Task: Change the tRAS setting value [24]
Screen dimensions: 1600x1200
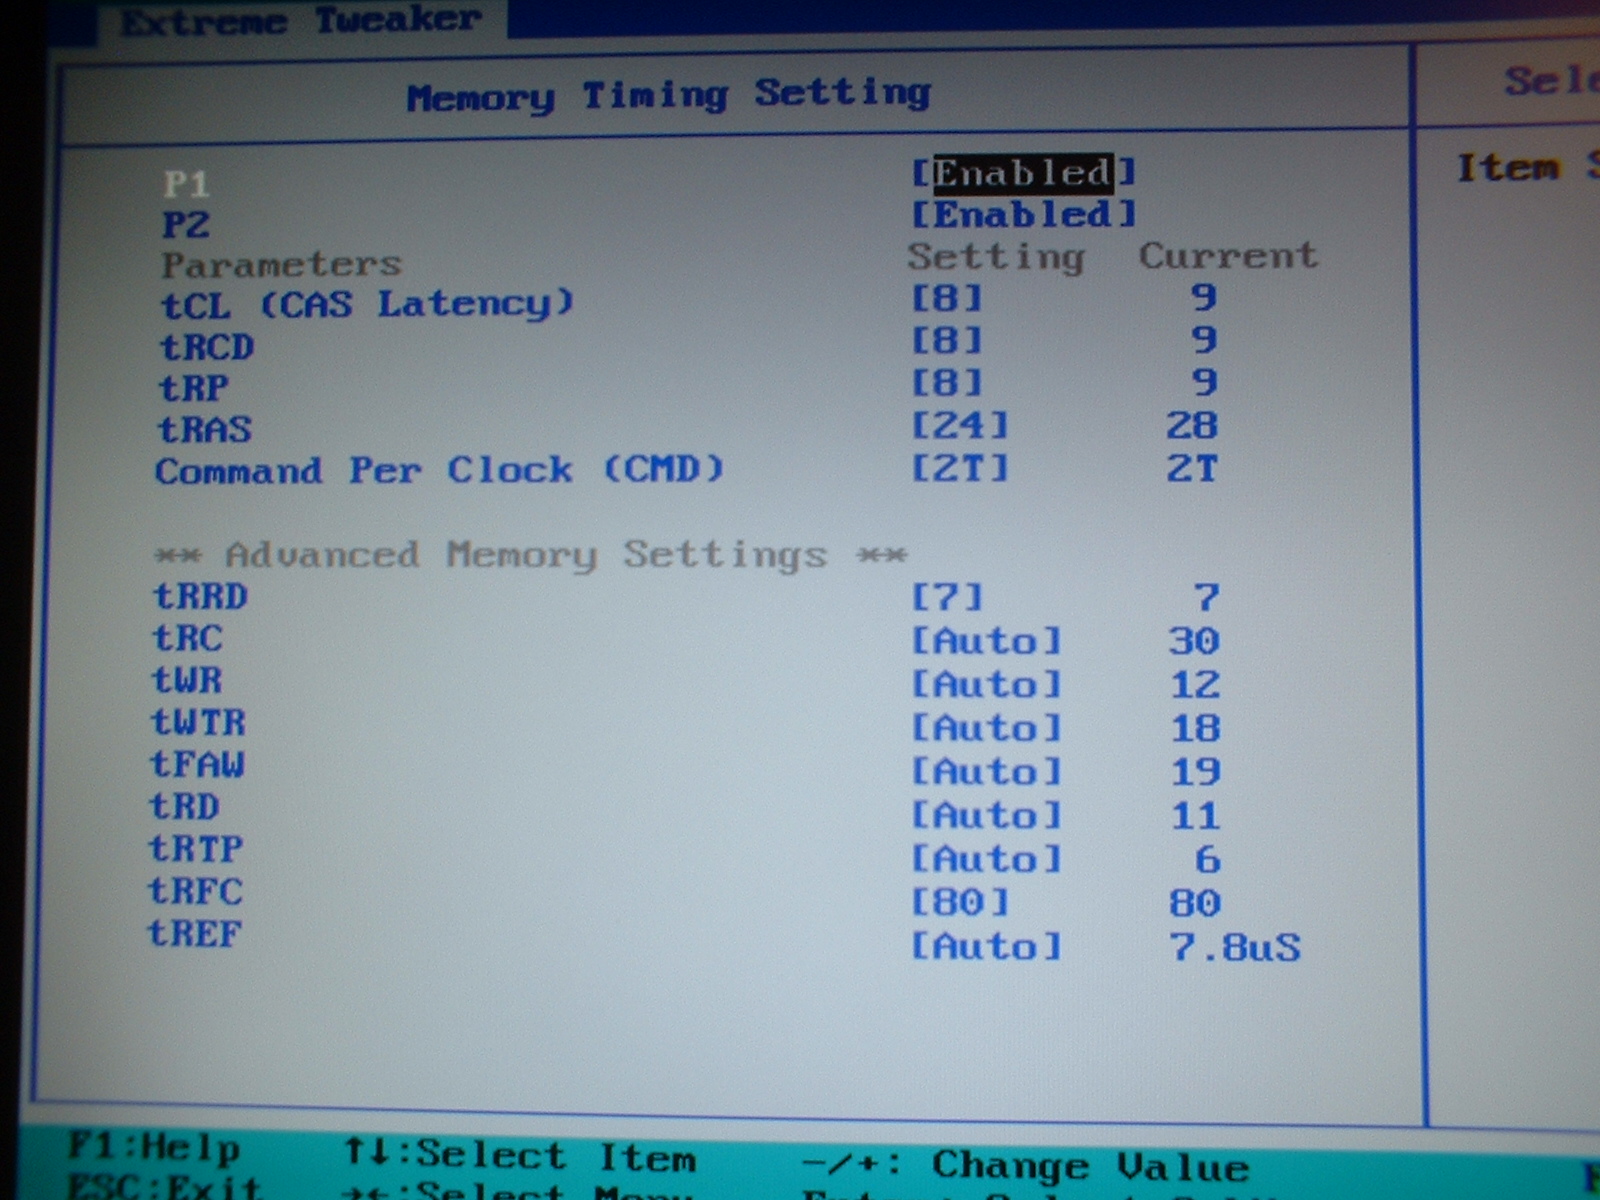Action: pyautogui.click(x=959, y=426)
